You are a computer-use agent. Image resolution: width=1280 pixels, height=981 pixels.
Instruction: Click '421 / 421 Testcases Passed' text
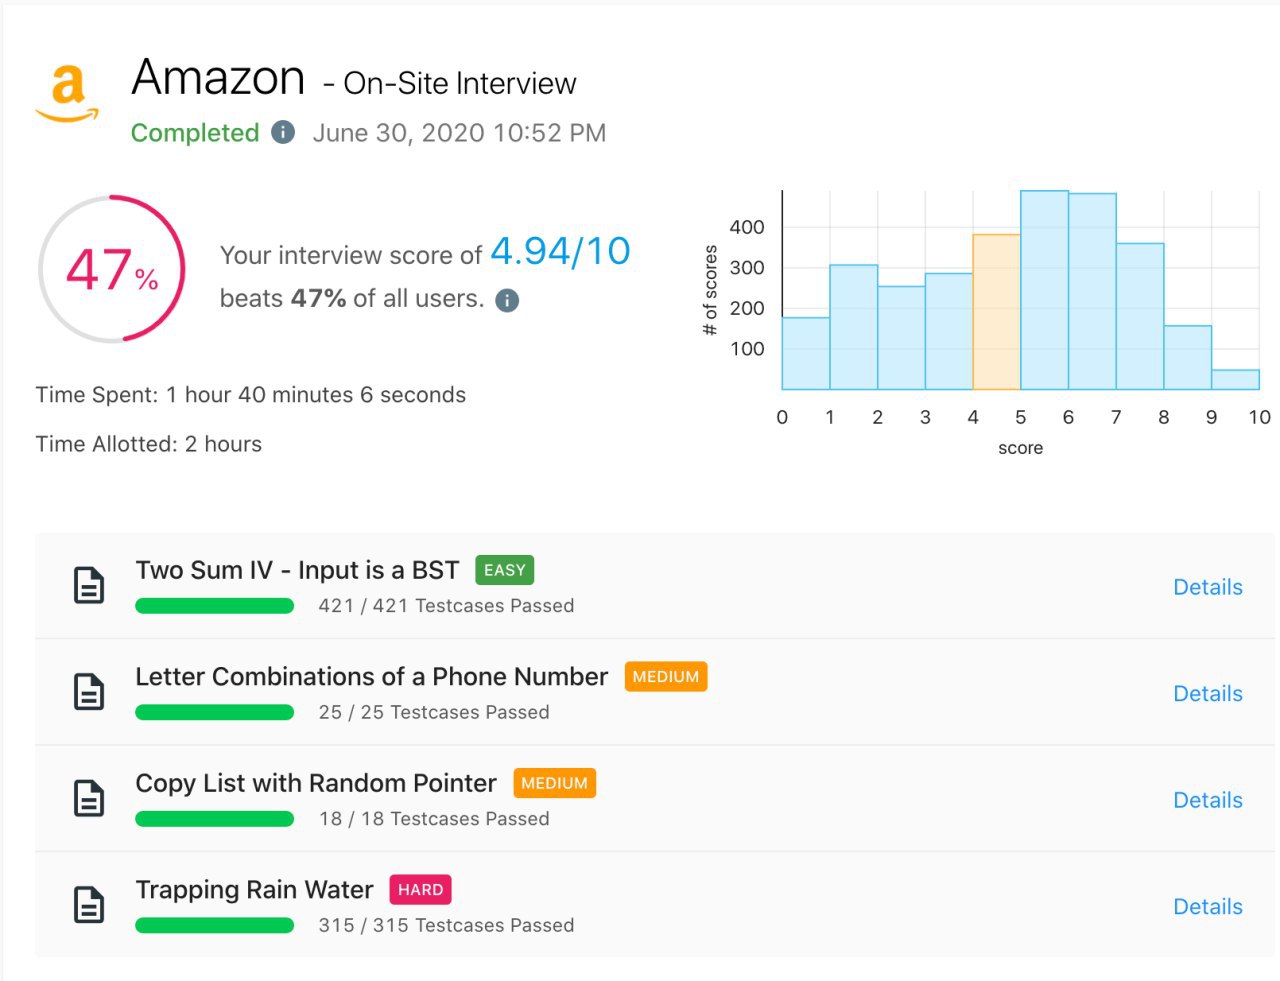click(446, 606)
